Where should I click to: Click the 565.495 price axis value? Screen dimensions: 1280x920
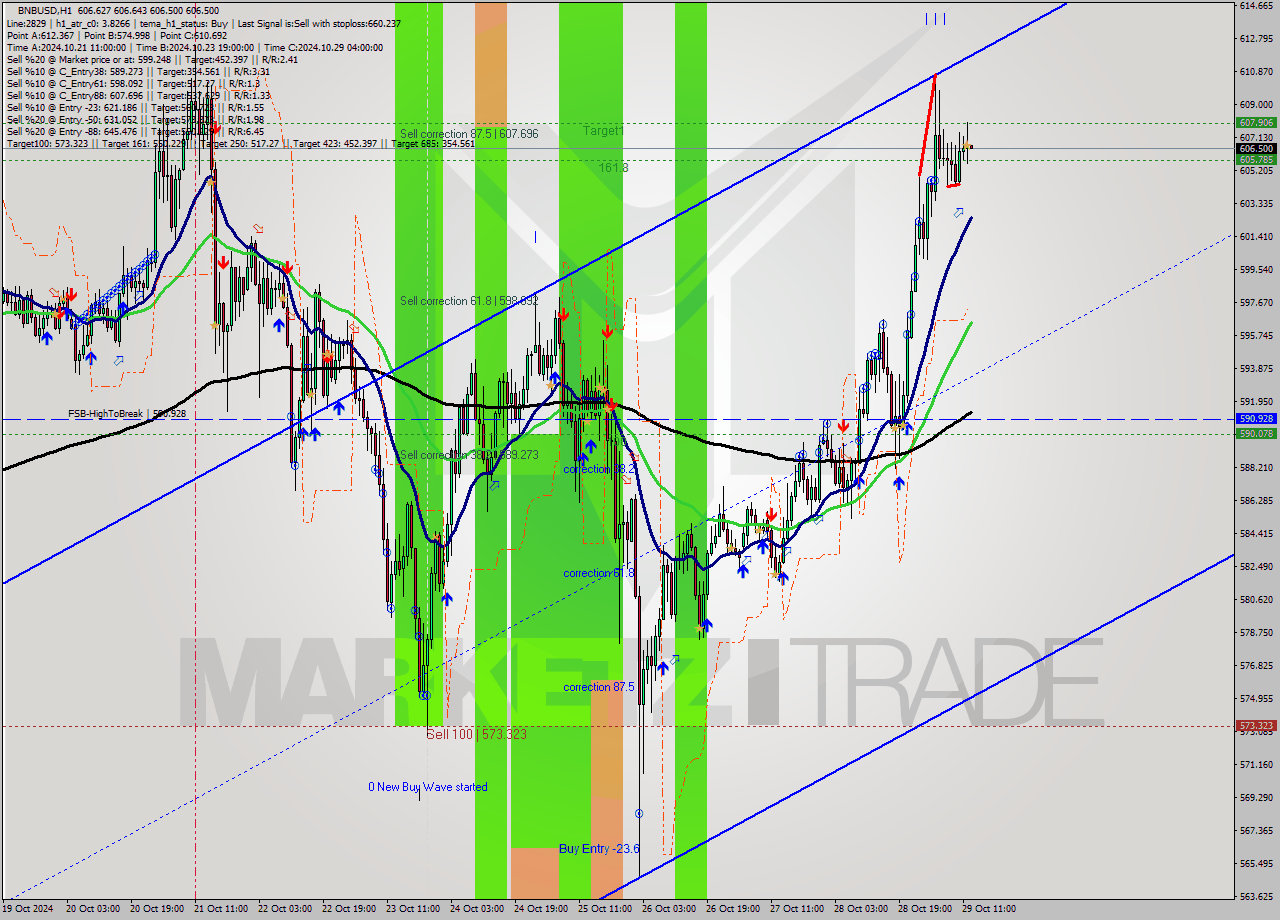tap(1256, 864)
